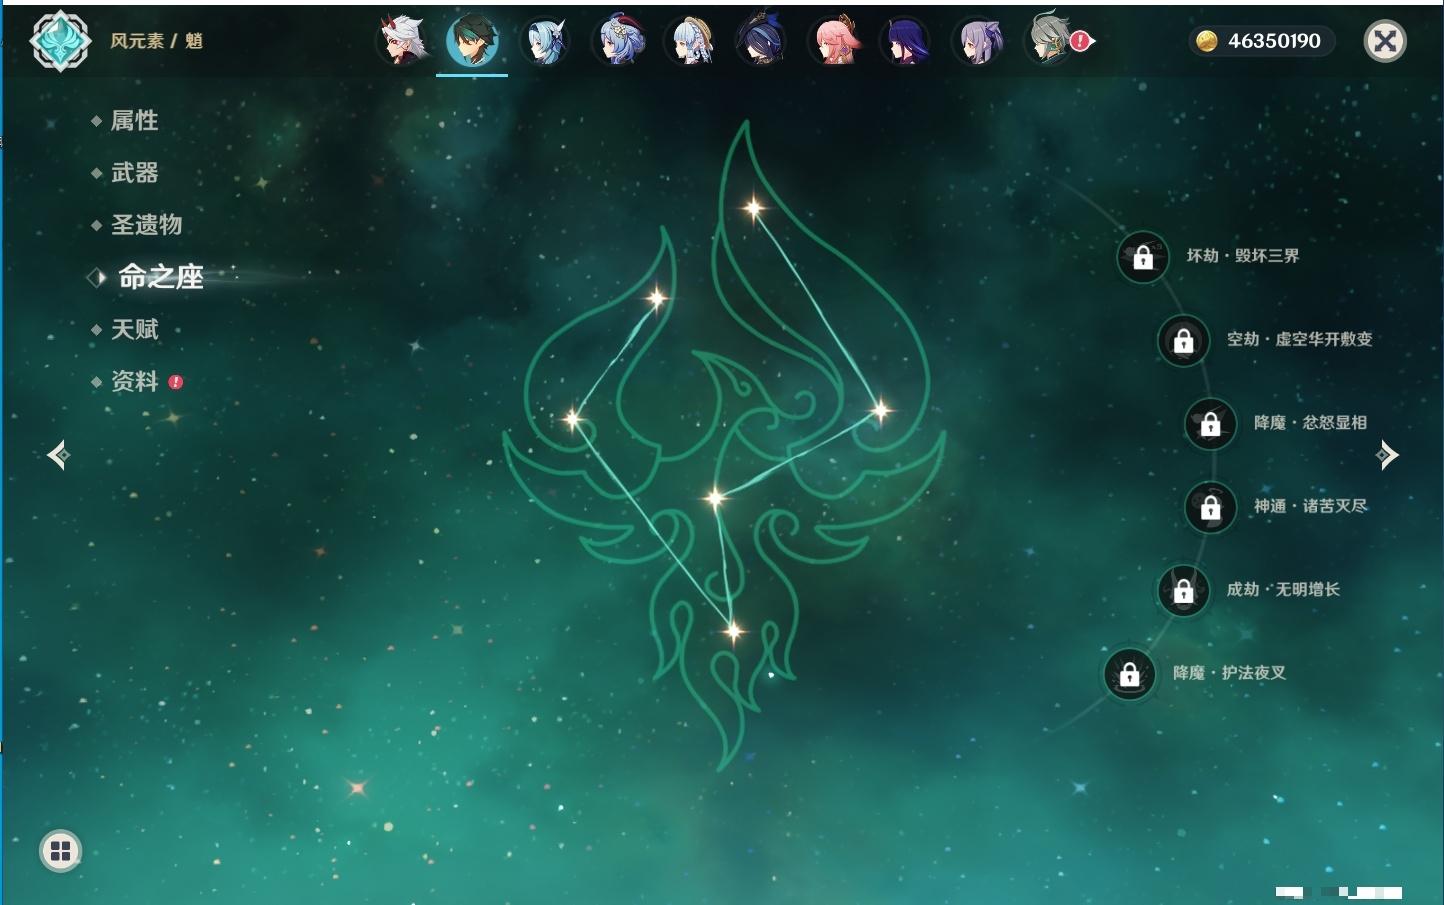Click the center constellation star

[714, 497]
